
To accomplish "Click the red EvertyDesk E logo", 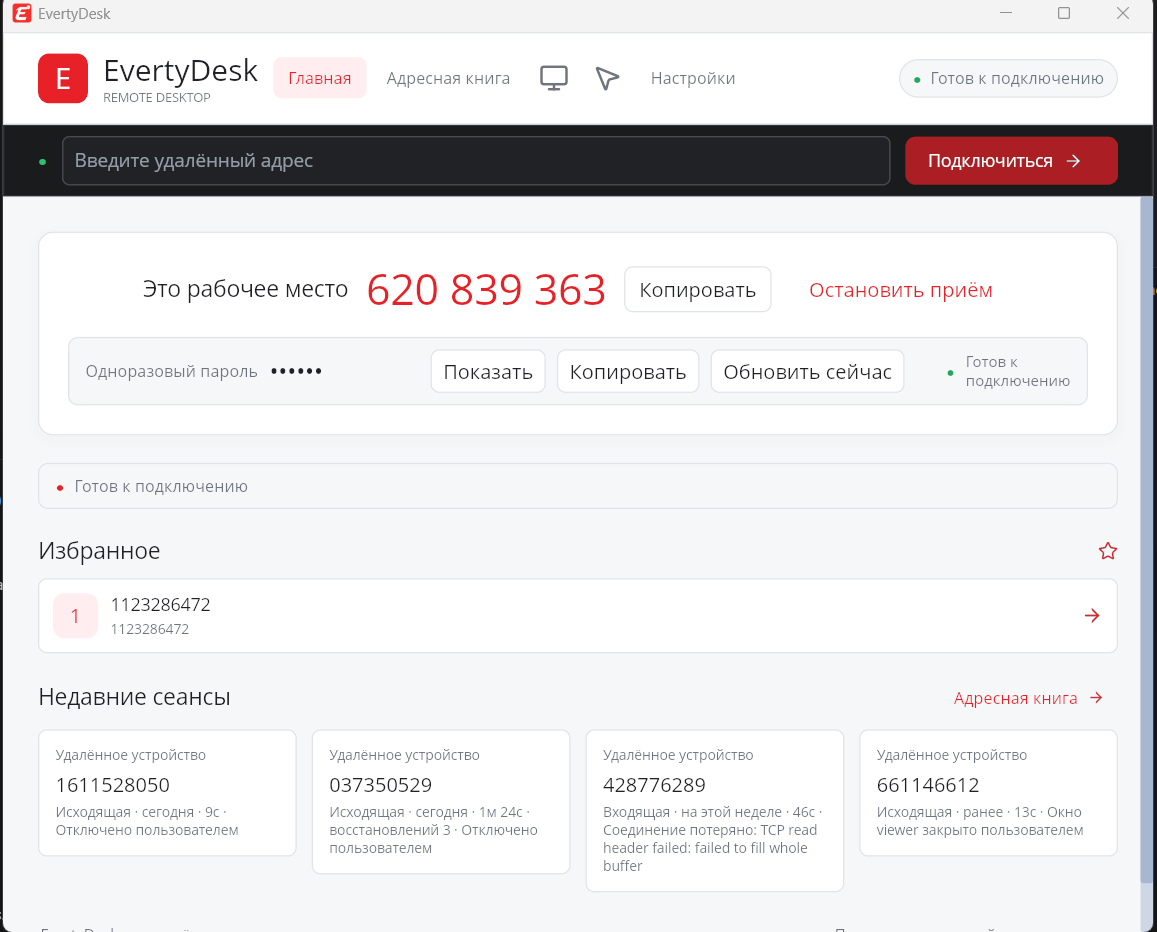I will tap(63, 78).
